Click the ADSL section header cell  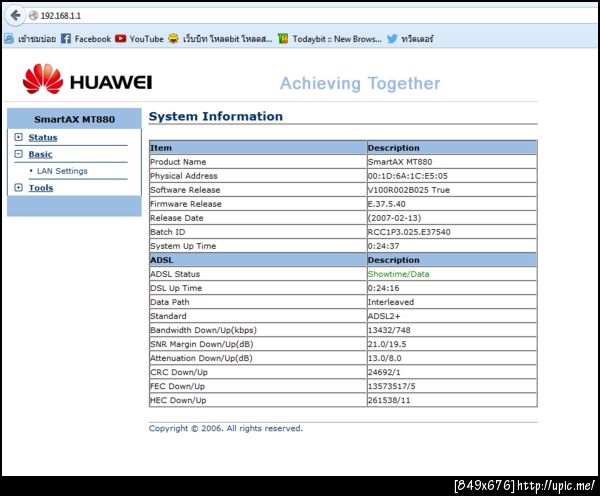tap(258, 260)
